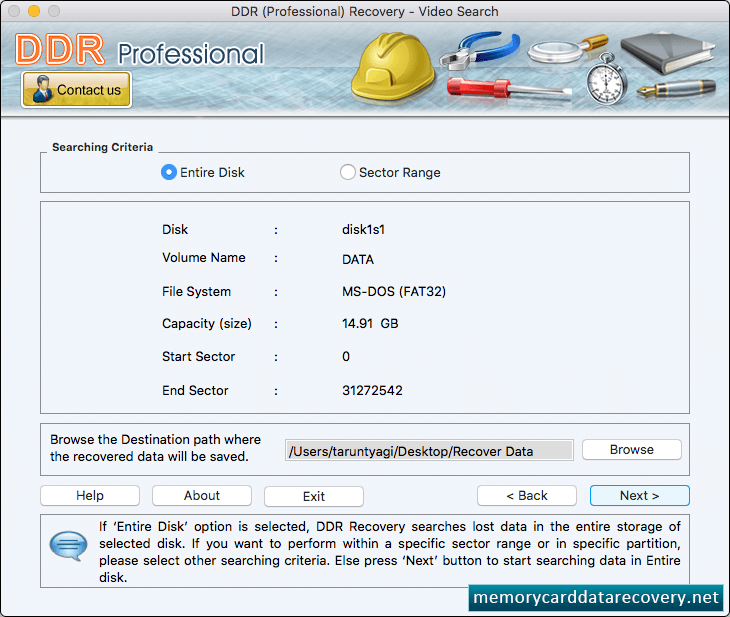Click the end sector value '31272542'
730x617 pixels.
(x=372, y=390)
